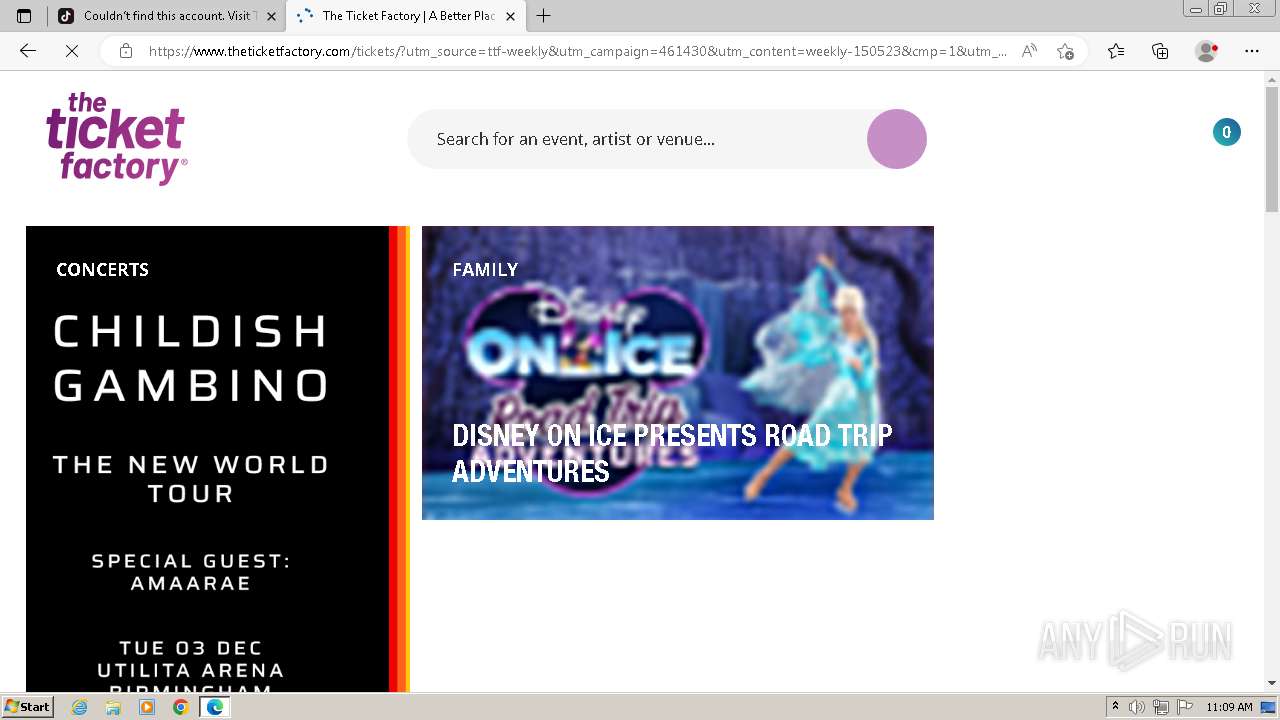1280x720 pixels.
Task: Switch to the TikTok account tab
Action: click(168, 16)
